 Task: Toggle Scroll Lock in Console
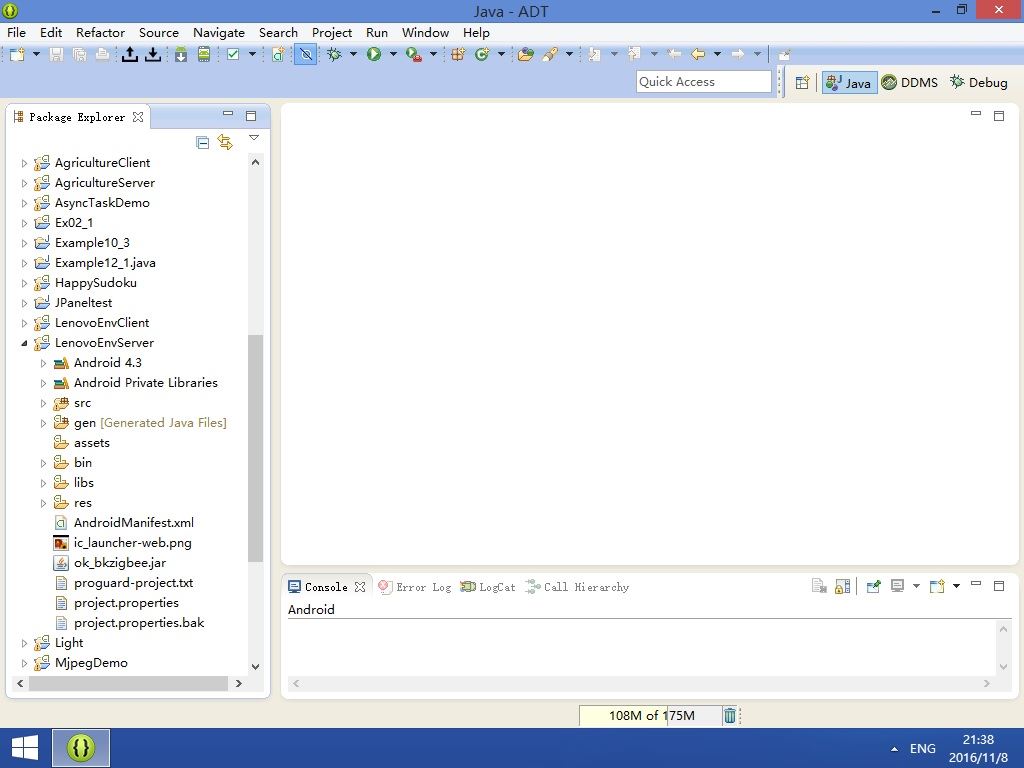[x=842, y=586]
